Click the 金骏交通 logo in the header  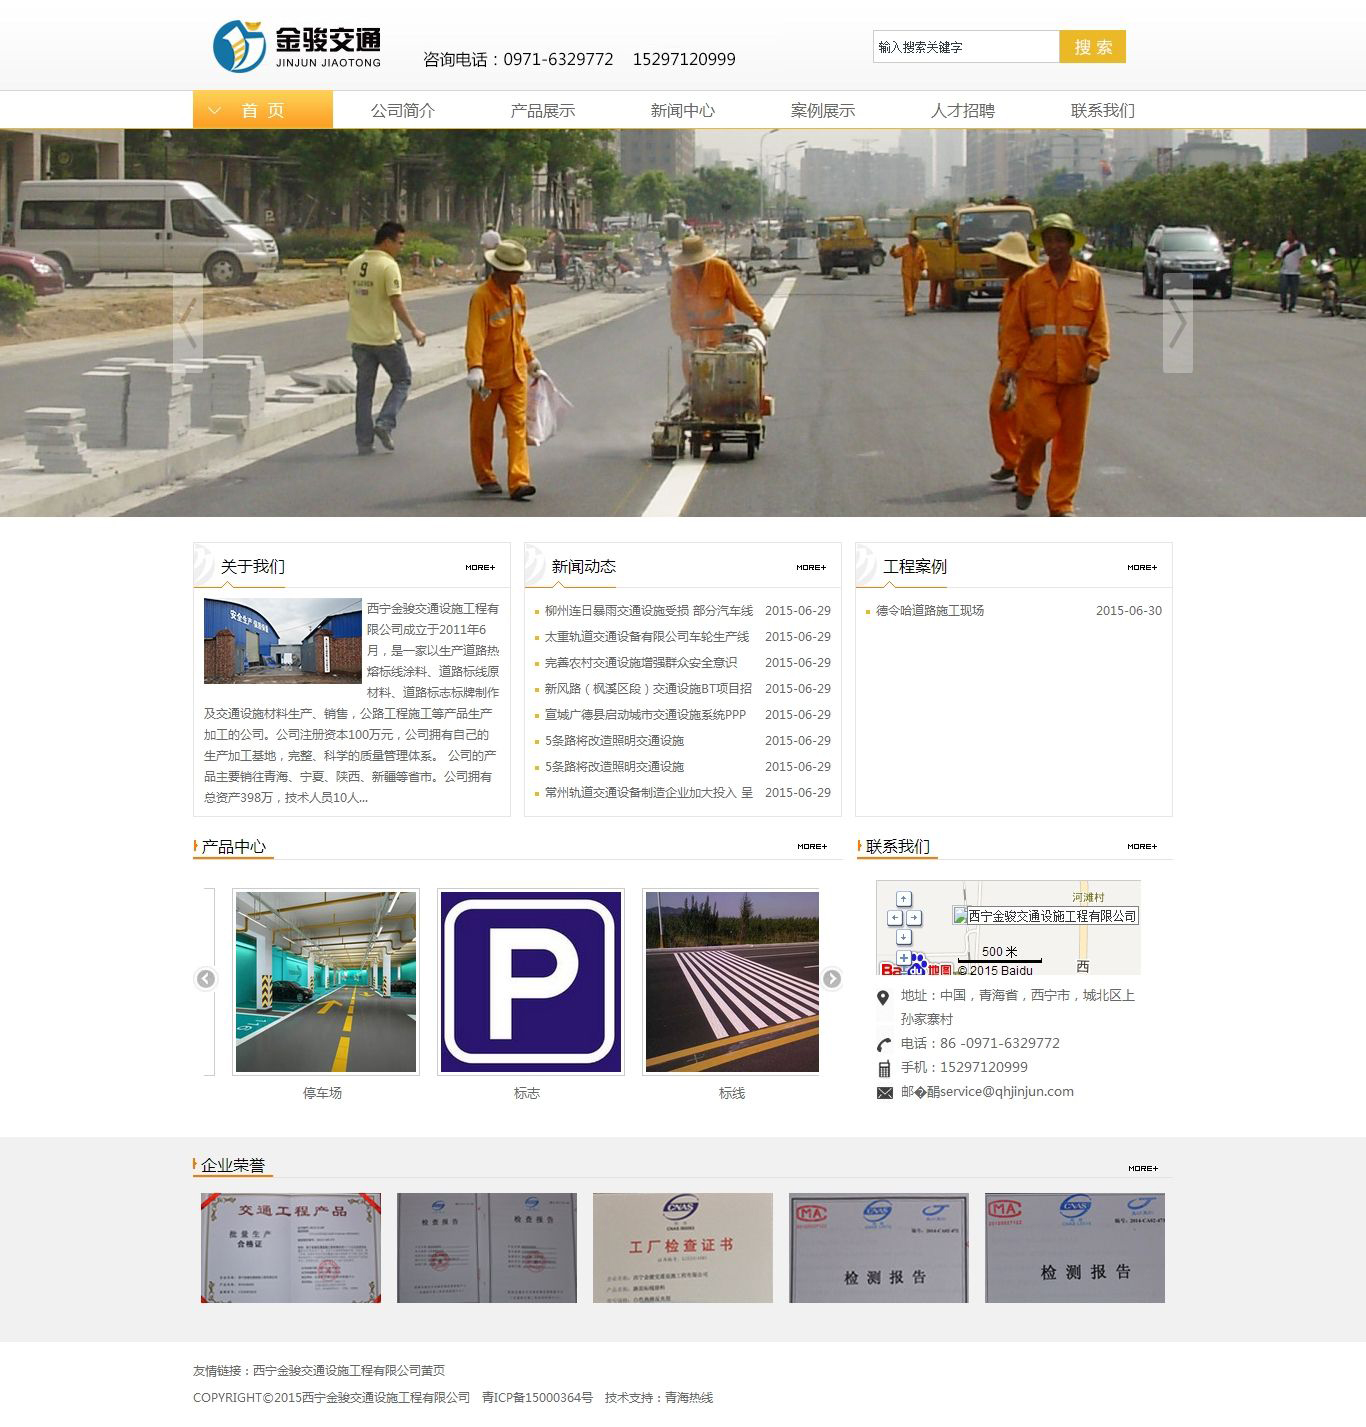[297, 47]
